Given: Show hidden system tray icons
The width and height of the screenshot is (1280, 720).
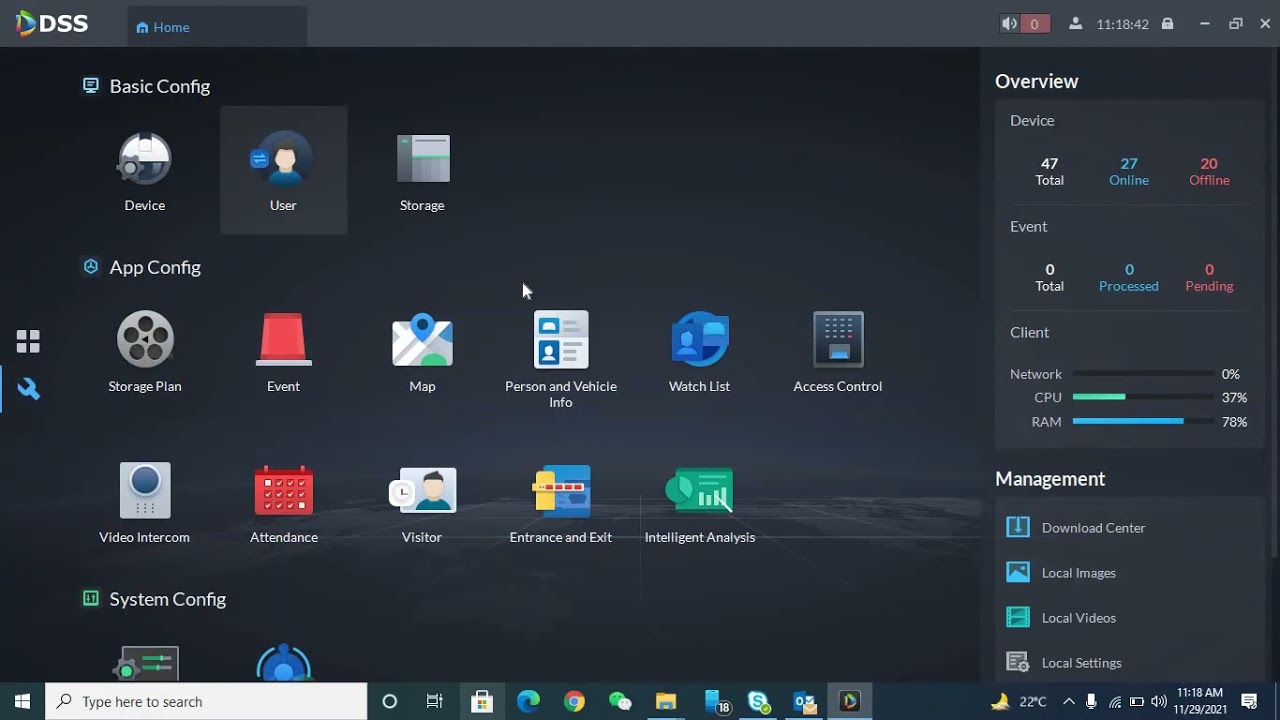Looking at the screenshot, I should 1068,702.
